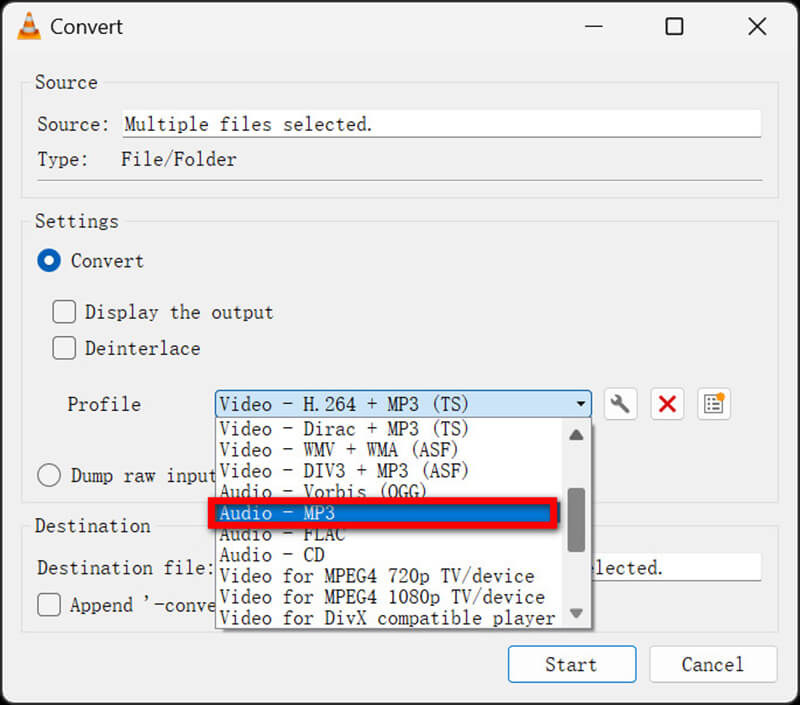The image size is (800, 705).
Task: Choose Audio - CD profile
Action: pos(391,555)
